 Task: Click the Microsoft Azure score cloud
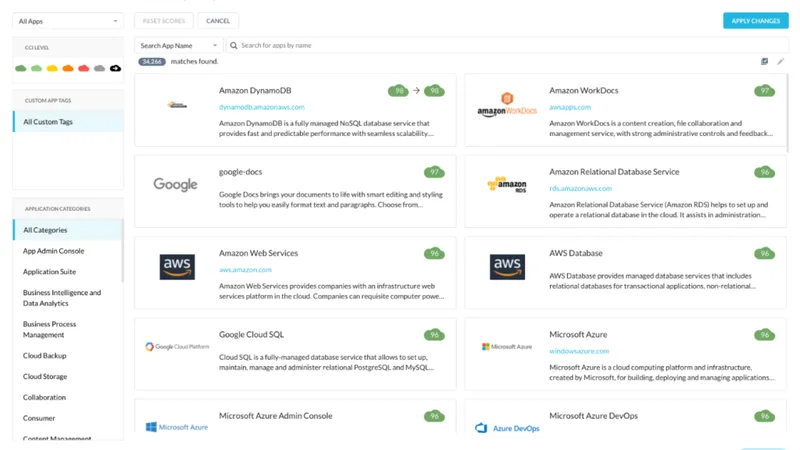(764, 335)
